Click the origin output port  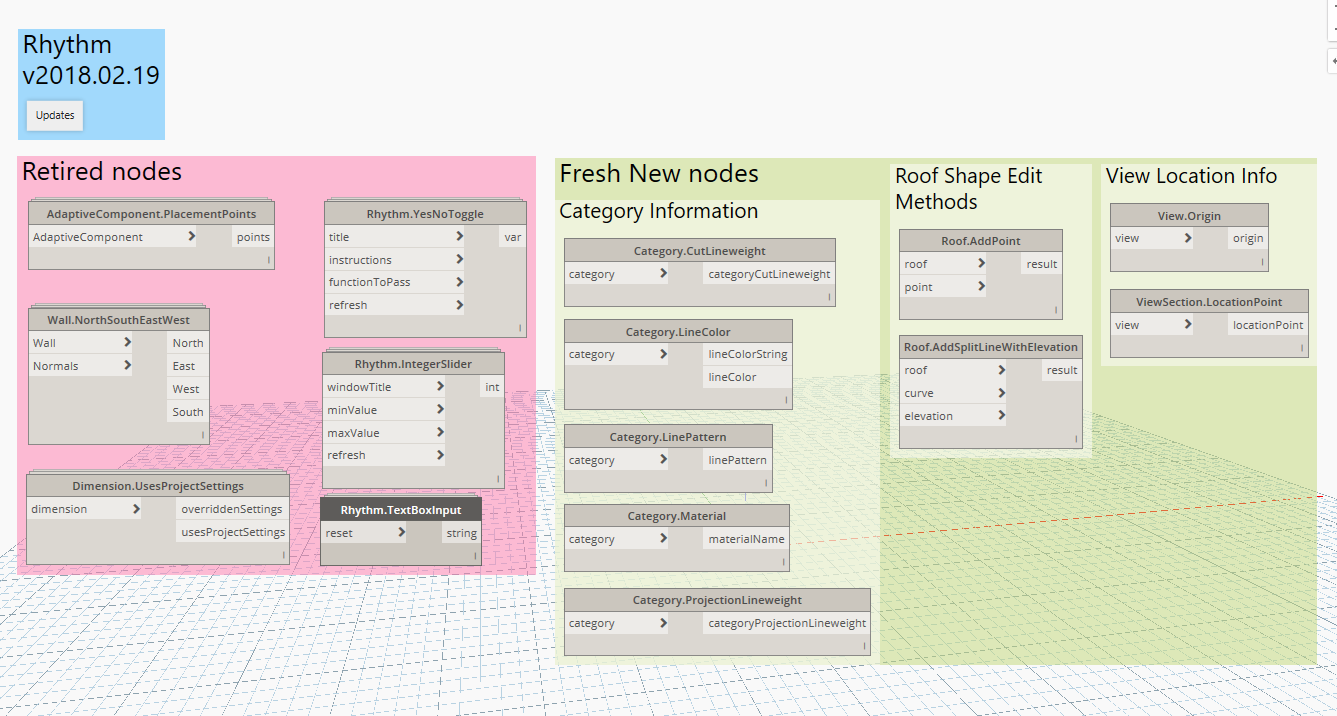point(1248,238)
